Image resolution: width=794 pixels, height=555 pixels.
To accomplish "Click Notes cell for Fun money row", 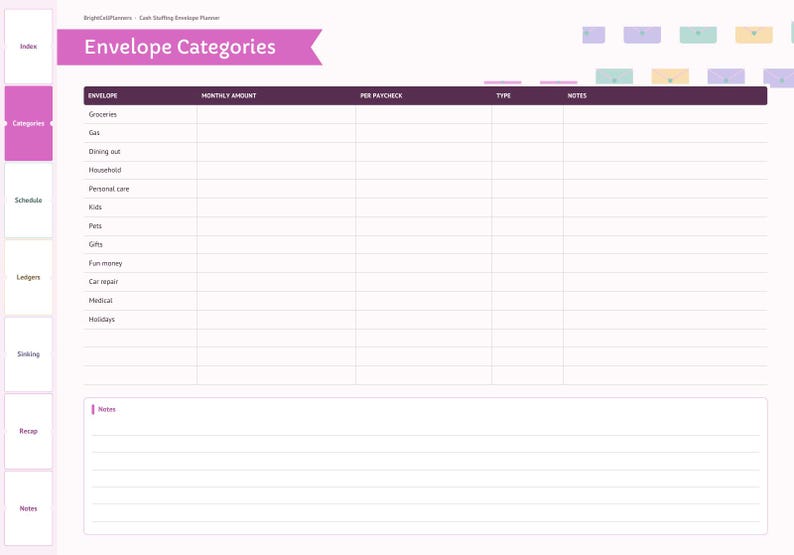I will pyautogui.click(x=665, y=263).
